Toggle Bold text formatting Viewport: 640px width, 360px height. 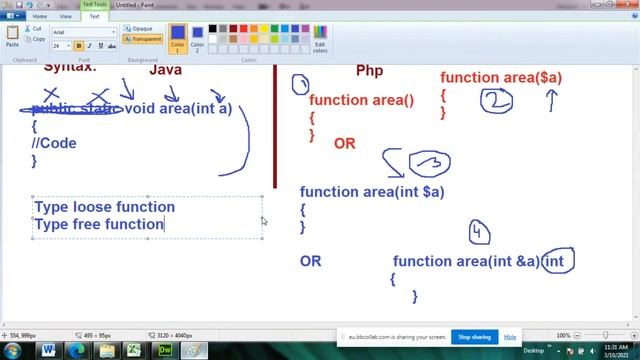click(x=79, y=46)
